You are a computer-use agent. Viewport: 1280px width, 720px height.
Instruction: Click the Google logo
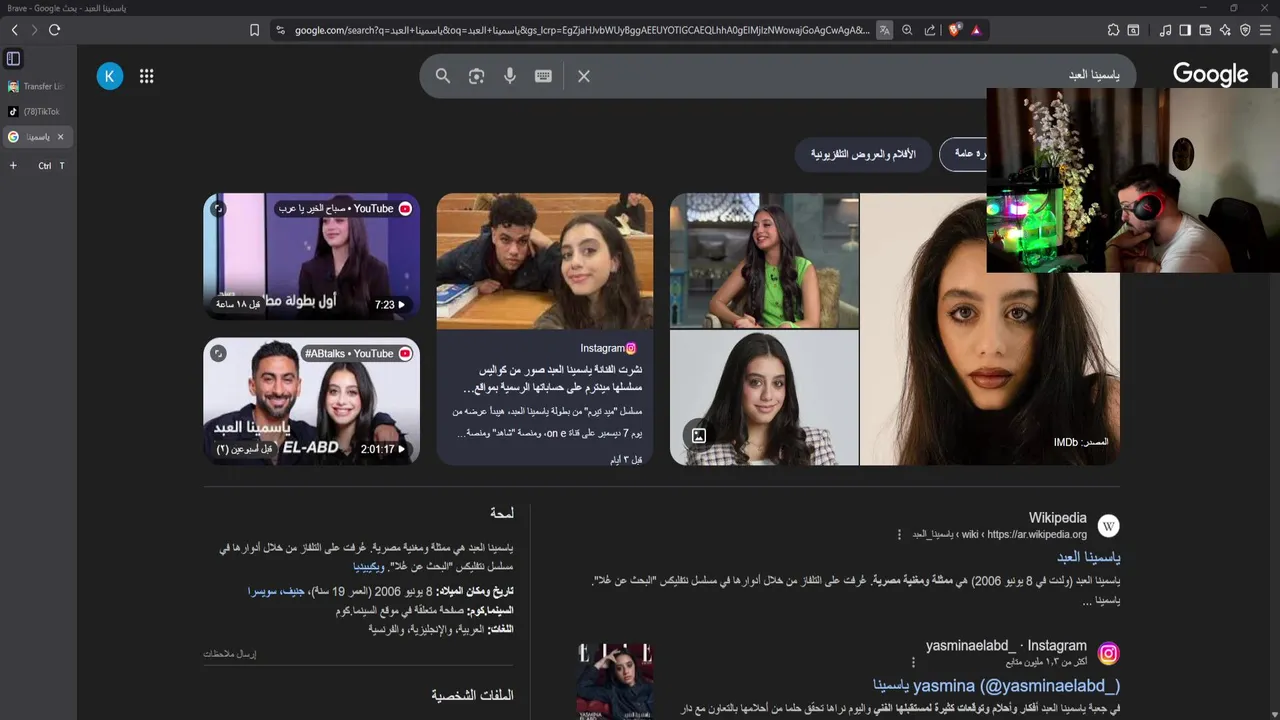(1210, 75)
